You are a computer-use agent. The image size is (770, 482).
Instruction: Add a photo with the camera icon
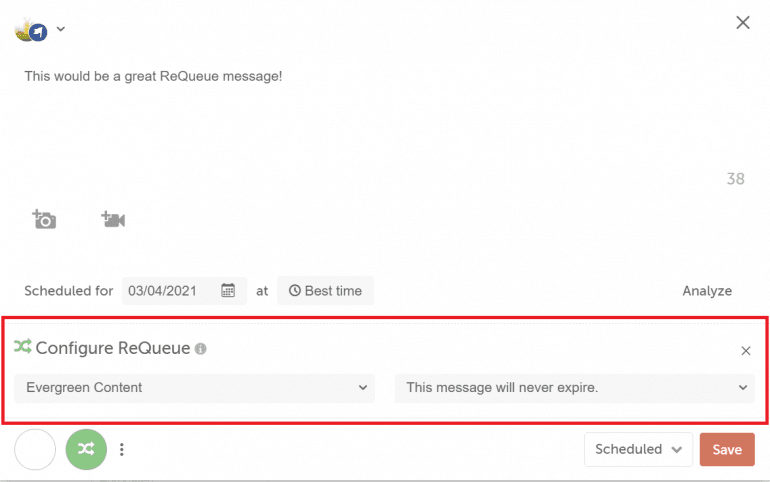(x=44, y=219)
